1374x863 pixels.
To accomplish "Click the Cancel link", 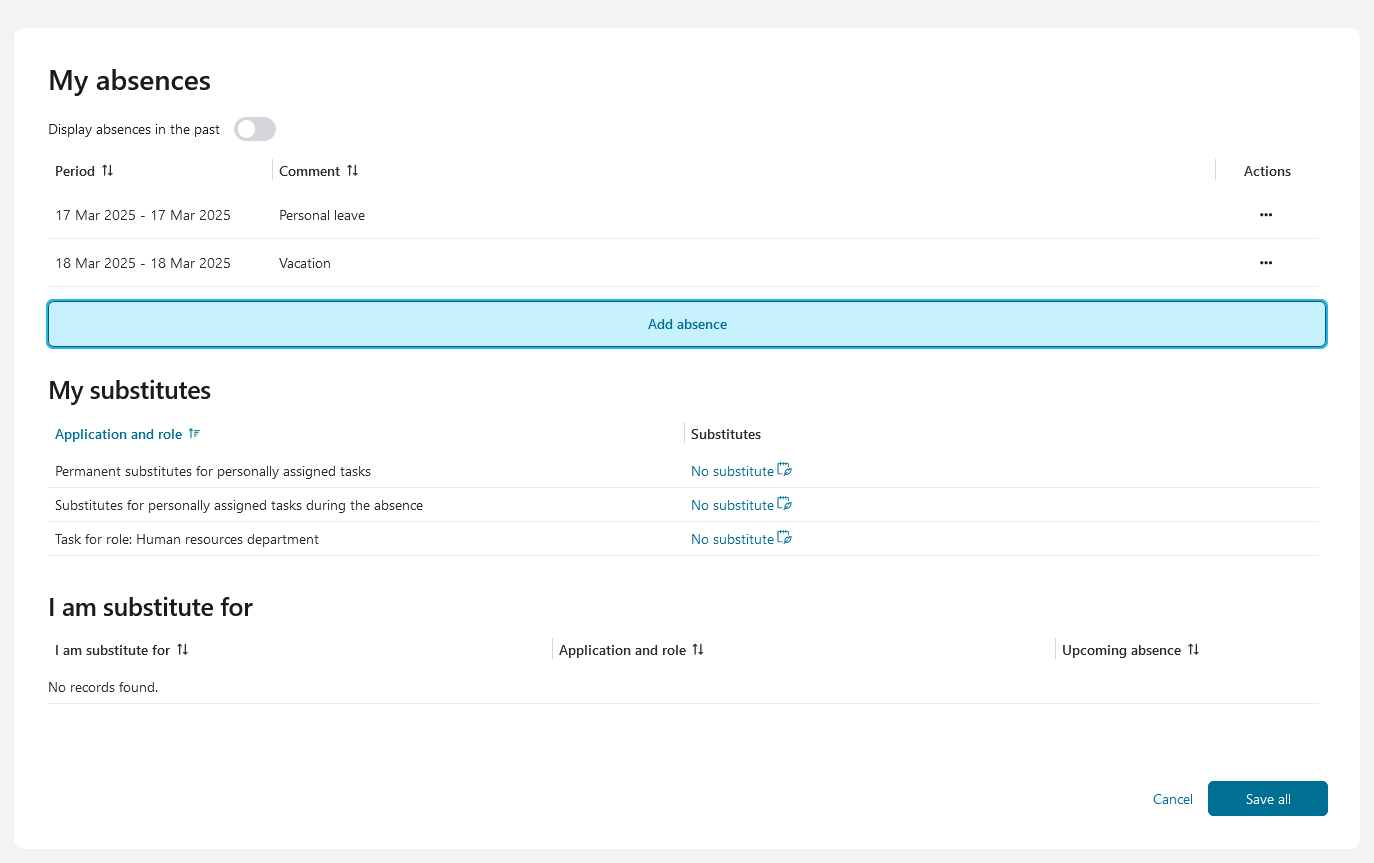I will [x=1173, y=799].
